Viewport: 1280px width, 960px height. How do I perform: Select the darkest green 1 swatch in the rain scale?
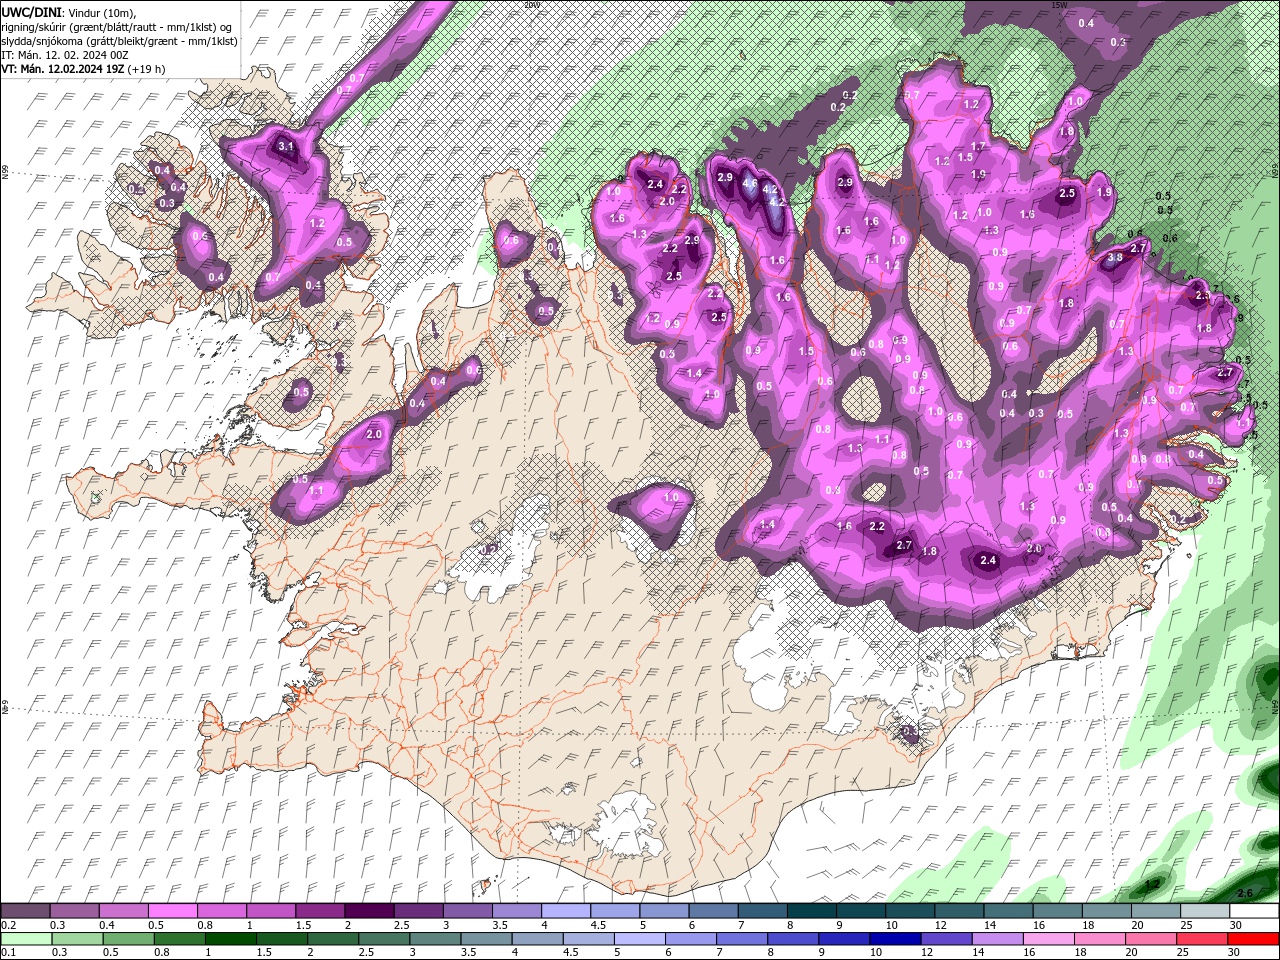pyautogui.click(x=231, y=939)
